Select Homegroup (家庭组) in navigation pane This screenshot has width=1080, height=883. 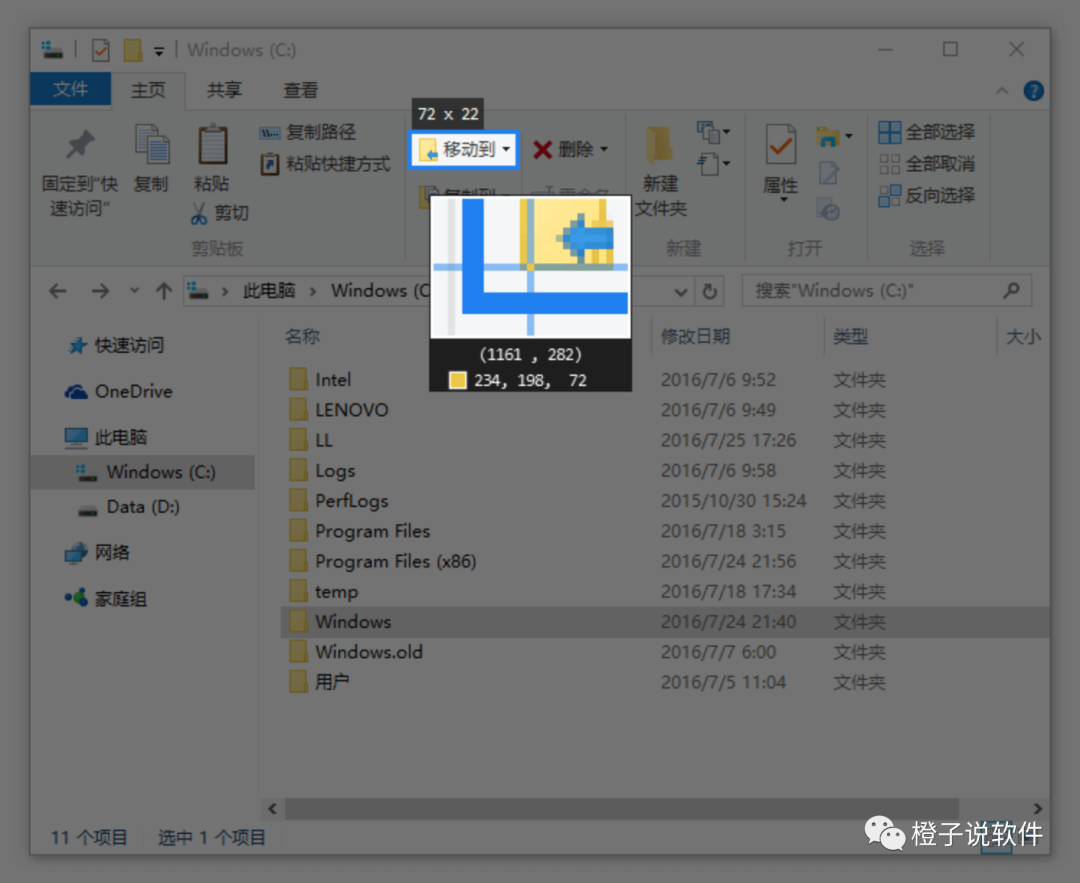pyautogui.click(x=106, y=598)
